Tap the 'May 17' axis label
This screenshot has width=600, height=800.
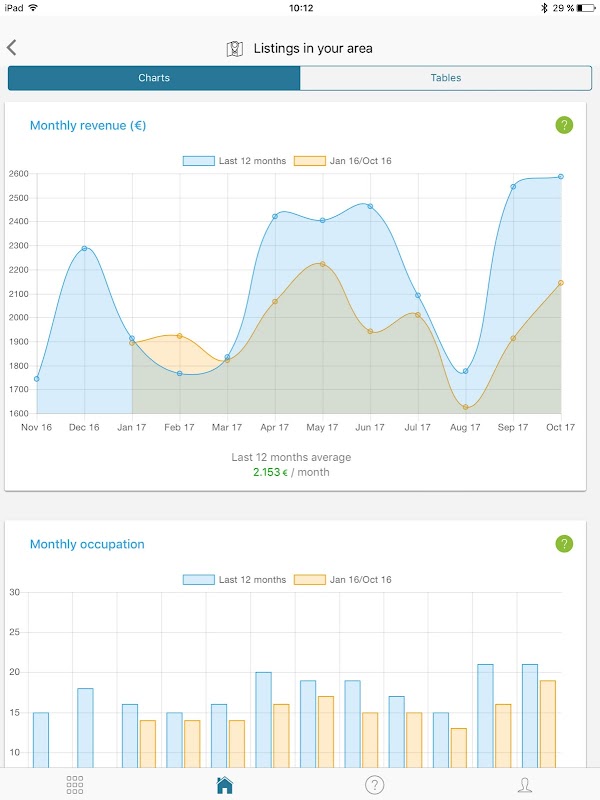[322, 428]
